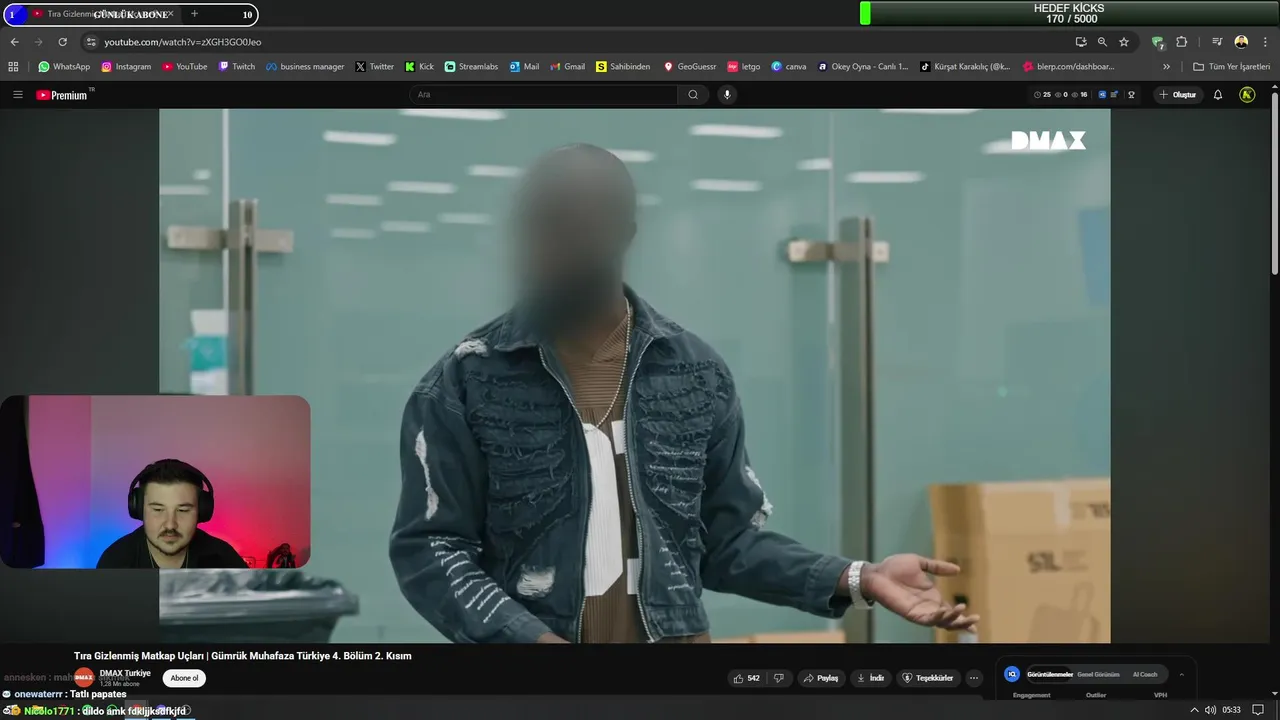This screenshot has height=720, width=1280.
Task: Share the video with Paylaş
Action: pyautogui.click(x=821, y=678)
